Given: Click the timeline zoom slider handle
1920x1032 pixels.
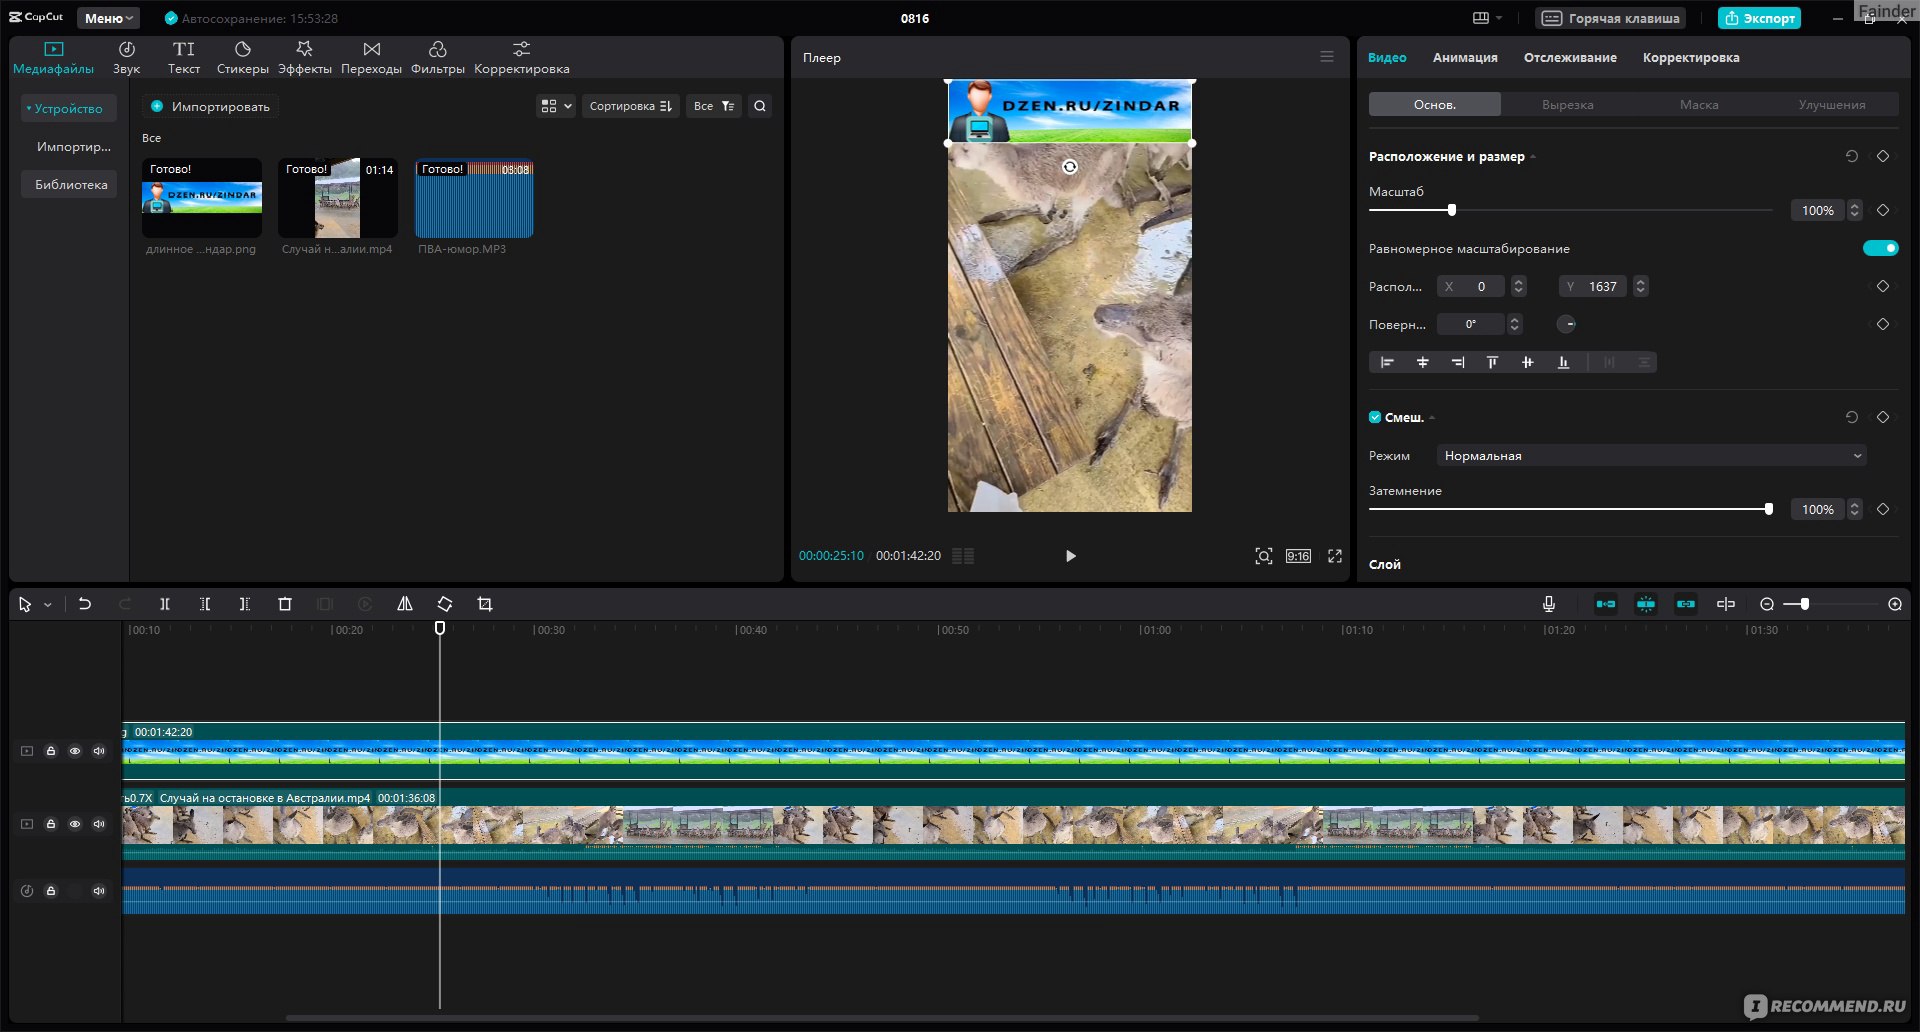Looking at the screenshot, I should (x=1804, y=604).
